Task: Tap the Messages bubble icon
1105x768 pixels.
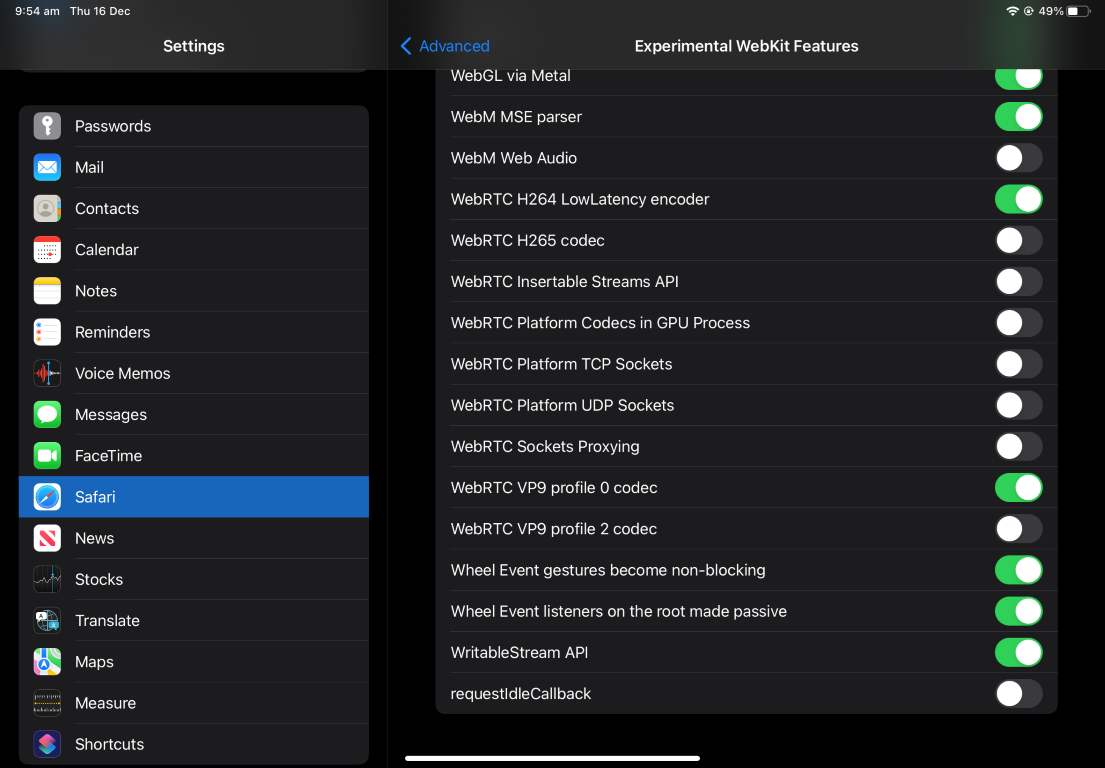Action: coord(47,414)
